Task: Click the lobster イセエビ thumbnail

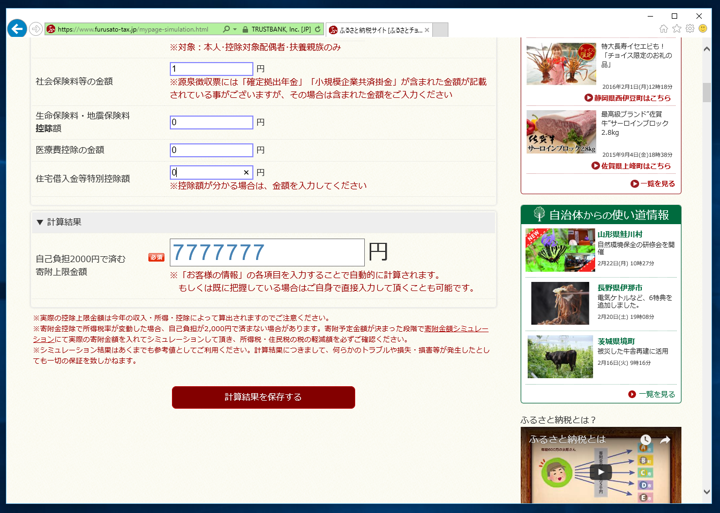Action: (561, 64)
